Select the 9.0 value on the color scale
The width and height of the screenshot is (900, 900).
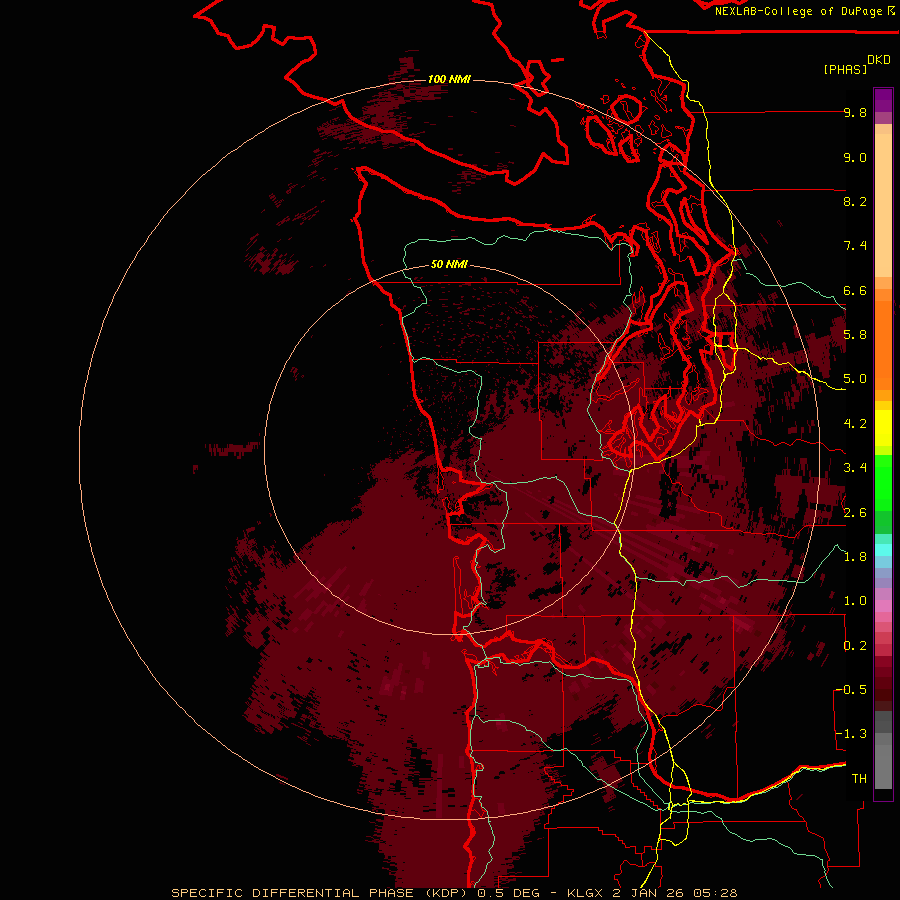(x=855, y=158)
